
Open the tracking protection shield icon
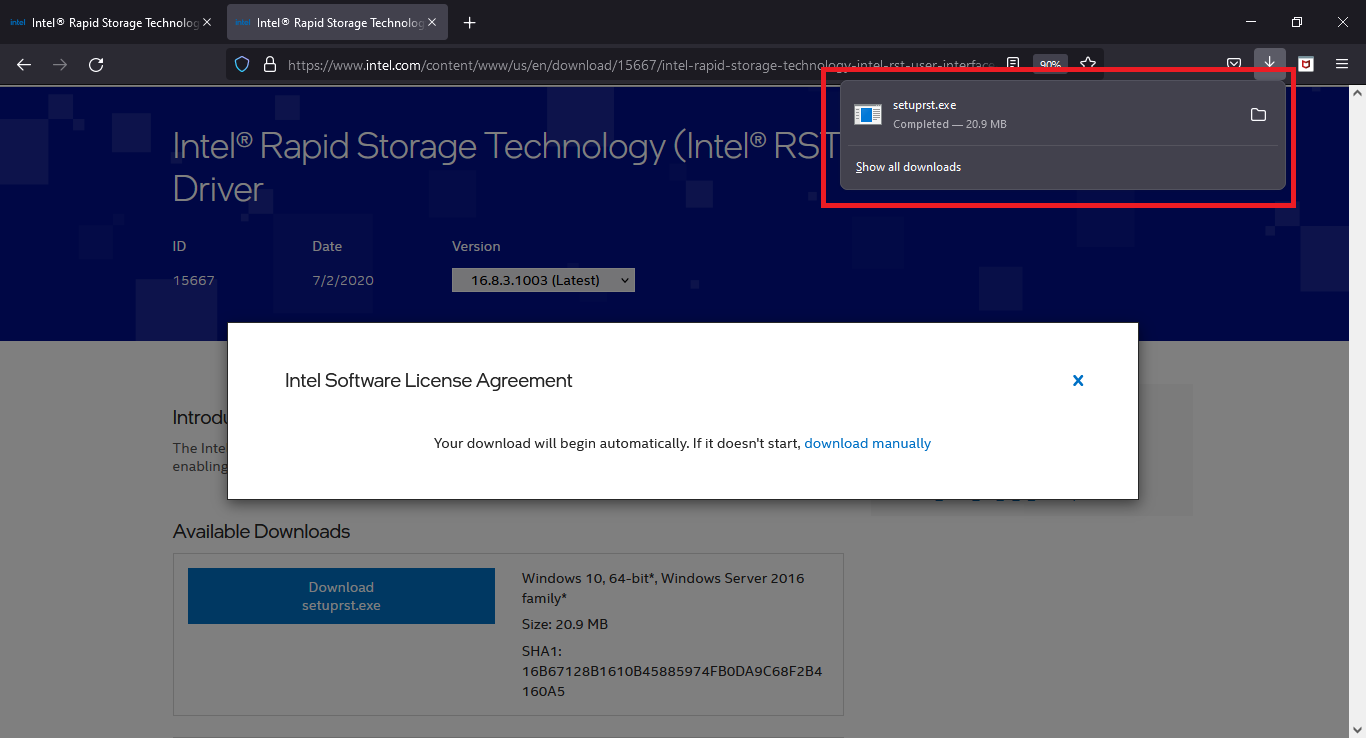(x=241, y=64)
